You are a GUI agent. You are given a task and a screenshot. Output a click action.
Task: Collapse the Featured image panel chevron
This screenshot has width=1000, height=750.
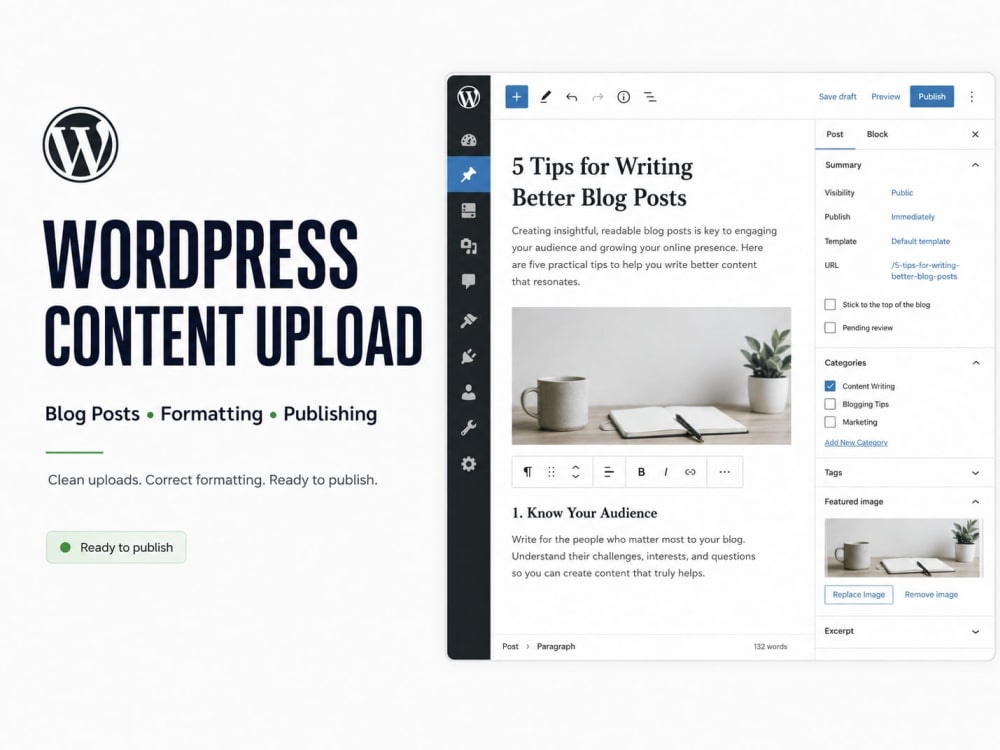tap(975, 501)
